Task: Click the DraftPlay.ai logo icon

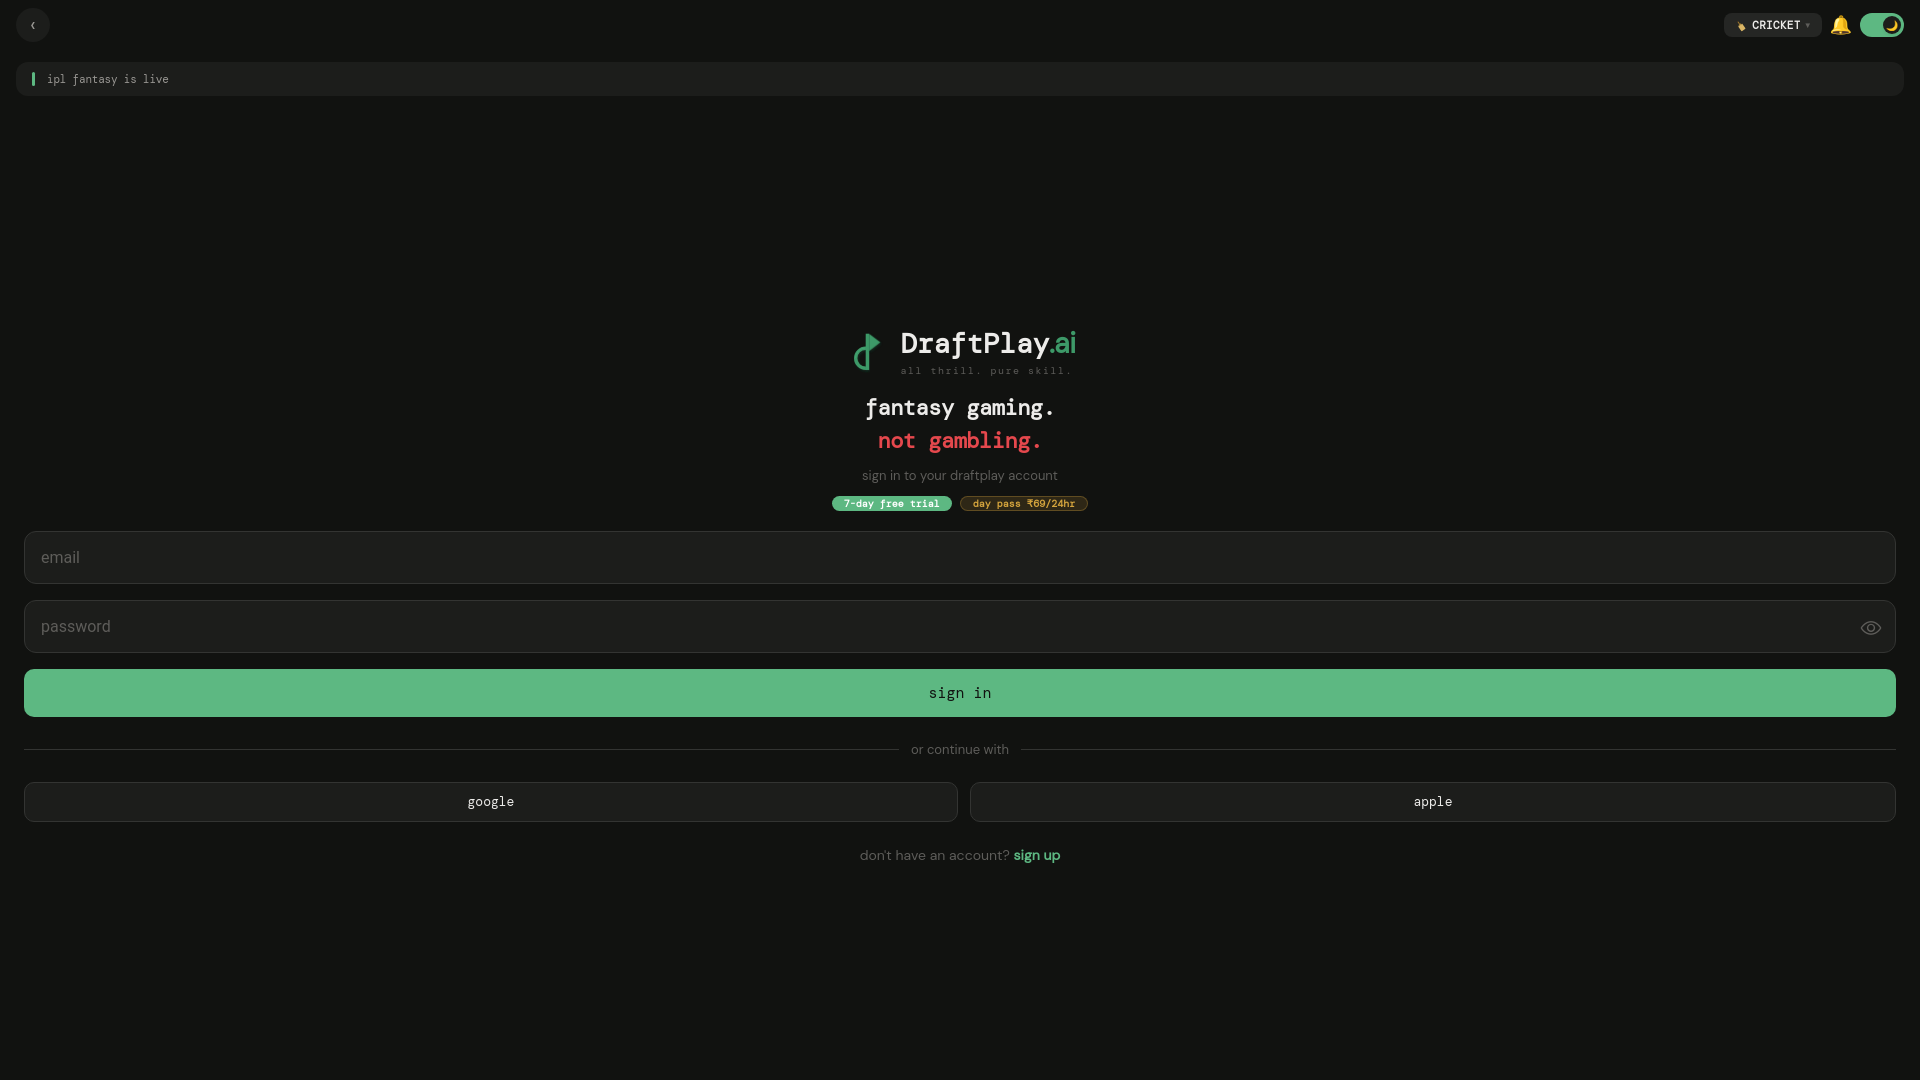Action: point(867,352)
